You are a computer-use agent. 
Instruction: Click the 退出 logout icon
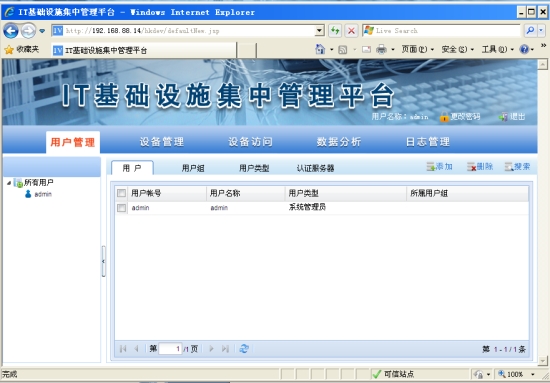tap(503, 117)
